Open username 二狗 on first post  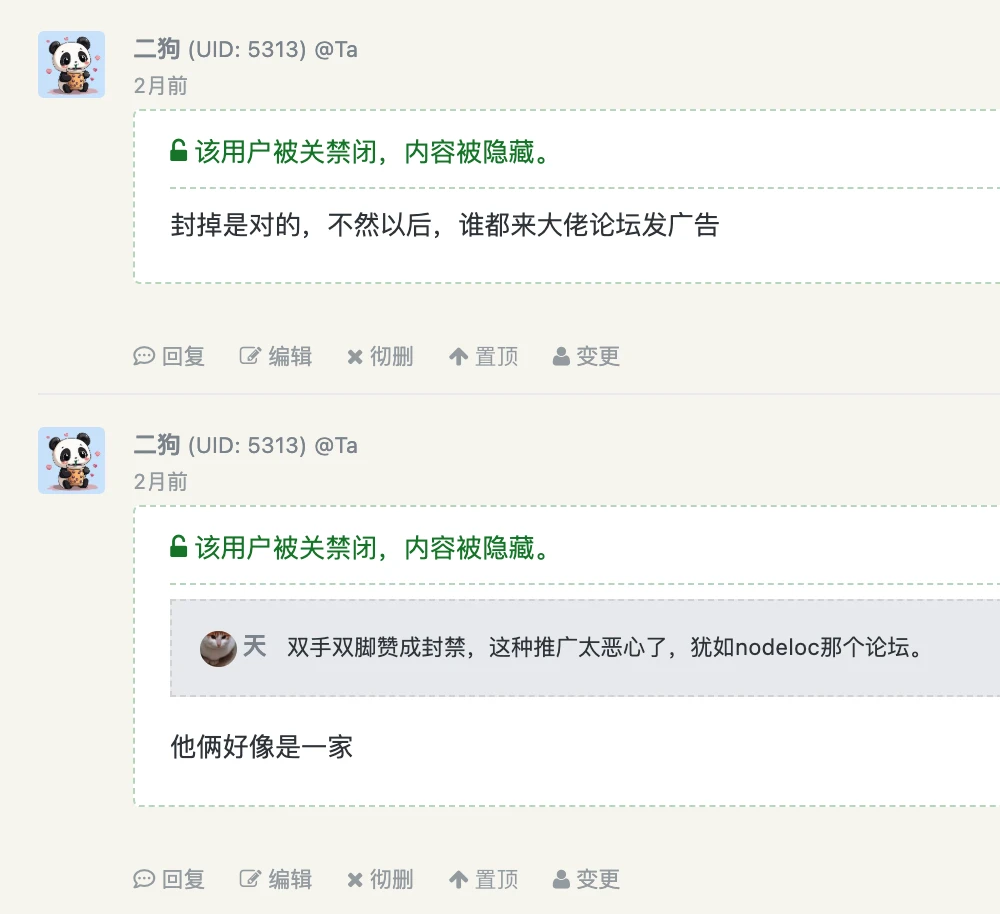pyautogui.click(x=157, y=49)
